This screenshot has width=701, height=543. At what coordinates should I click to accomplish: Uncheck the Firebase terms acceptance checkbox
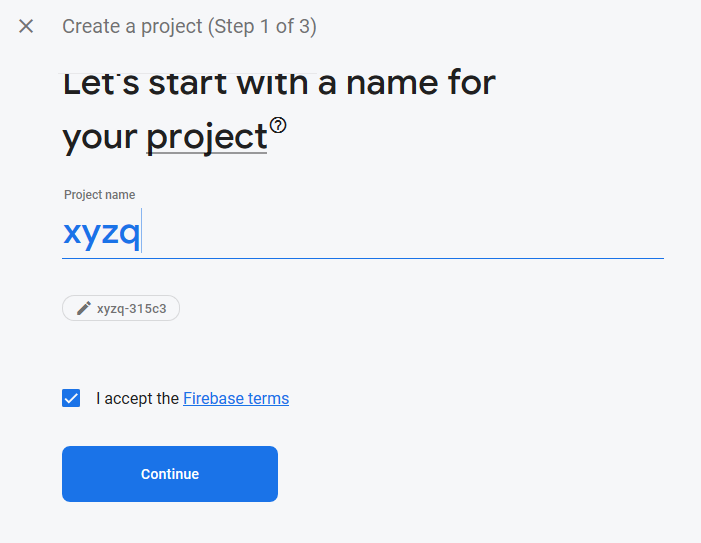point(71,398)
